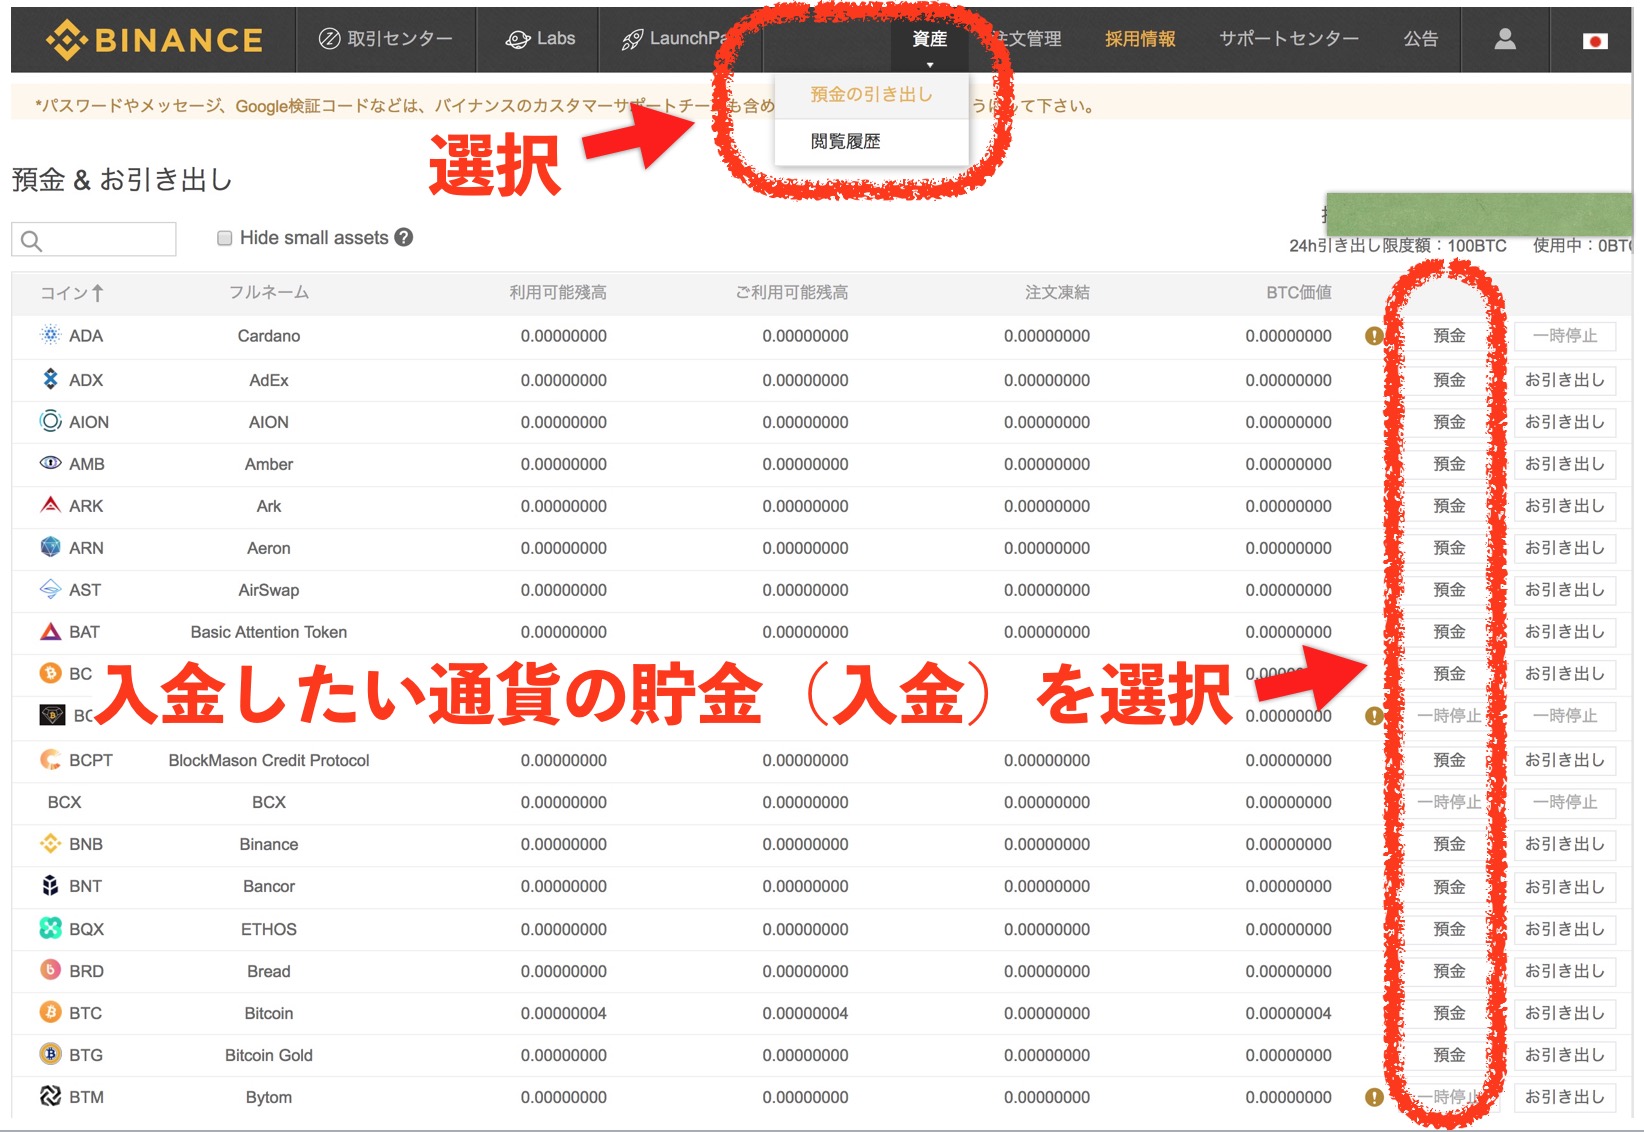Click the help icon beside Hide small assets
Image resolution: width=1644 pixels, height=1132 pixels.
point(403,237)
